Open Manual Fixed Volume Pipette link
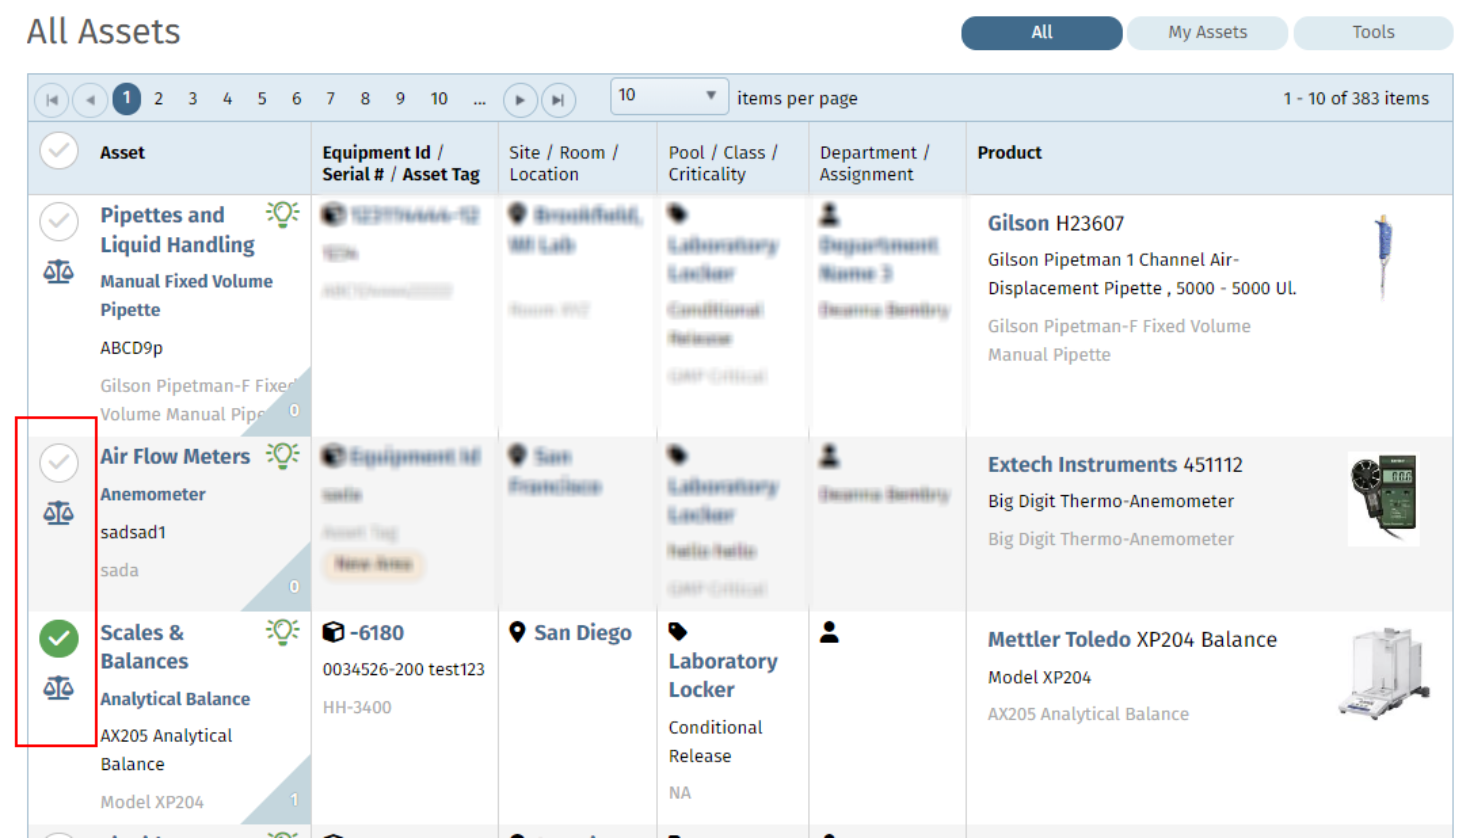The height and width of the screenshot is (838, 1470). pyautogui.click(x=186, y=295)
